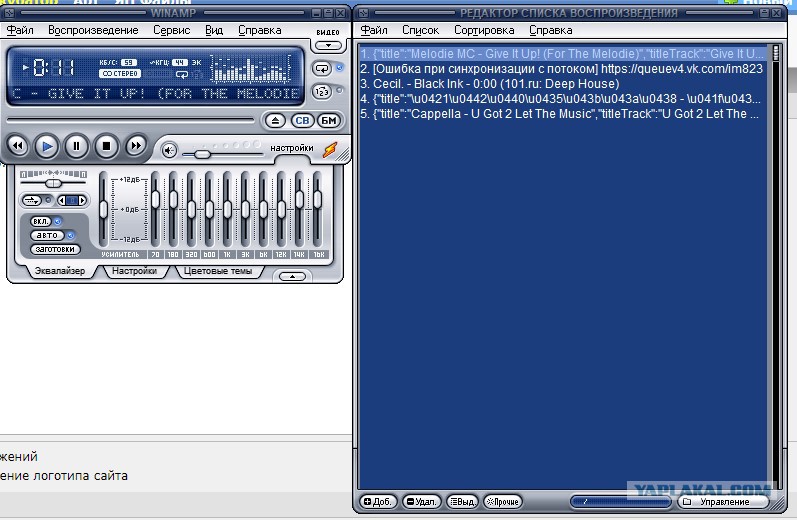Switch to the Цветовые темы tab
Viewport: 797px width, 520px height.
tap(218, 271)
